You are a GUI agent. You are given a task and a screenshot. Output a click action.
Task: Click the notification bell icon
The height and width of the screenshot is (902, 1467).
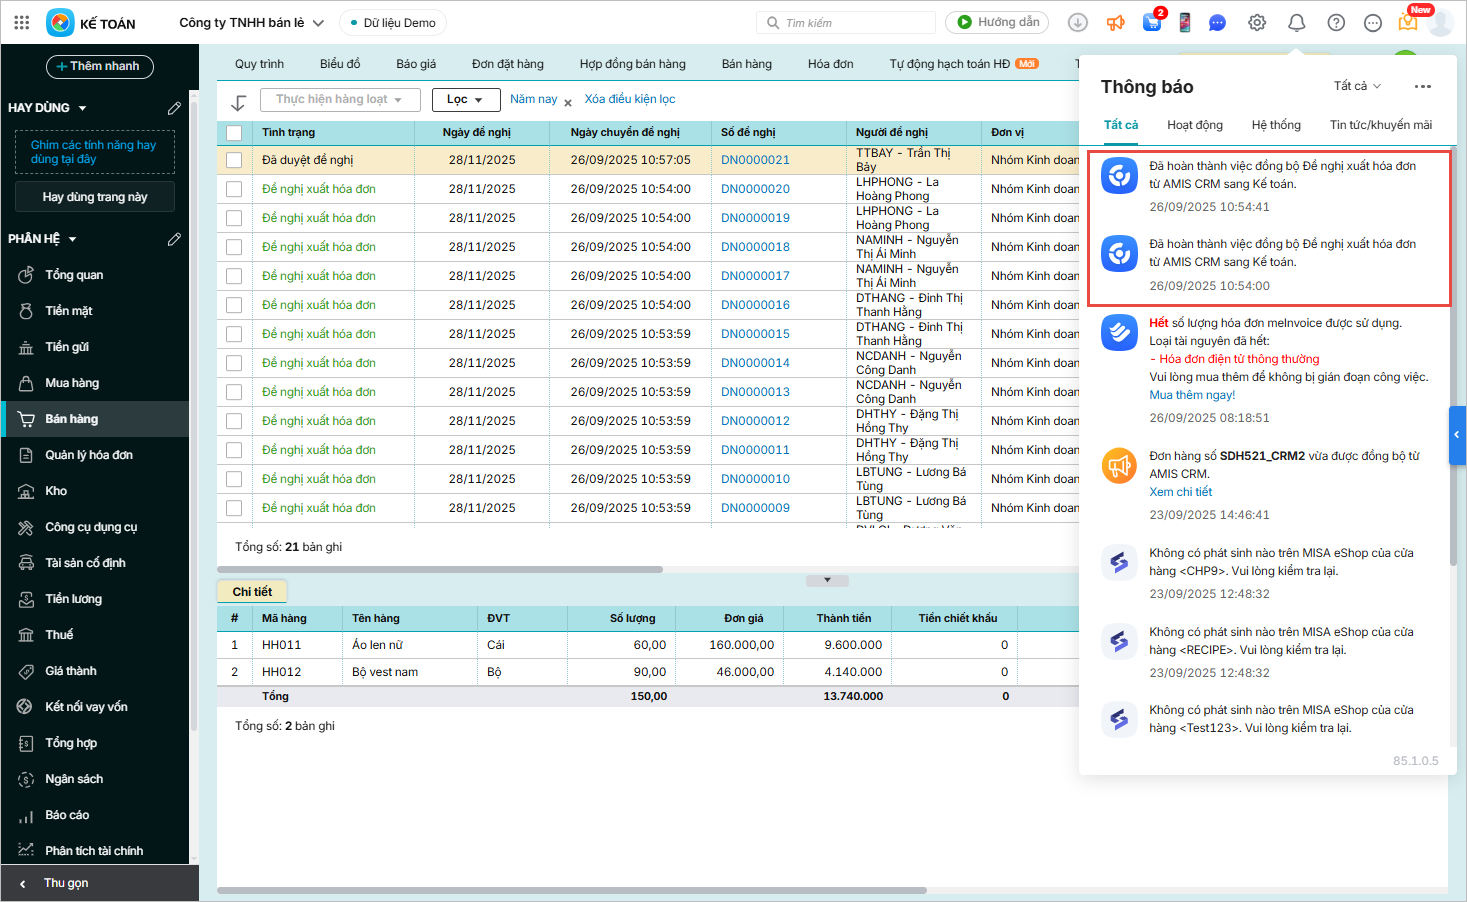tap(1296, 23)
